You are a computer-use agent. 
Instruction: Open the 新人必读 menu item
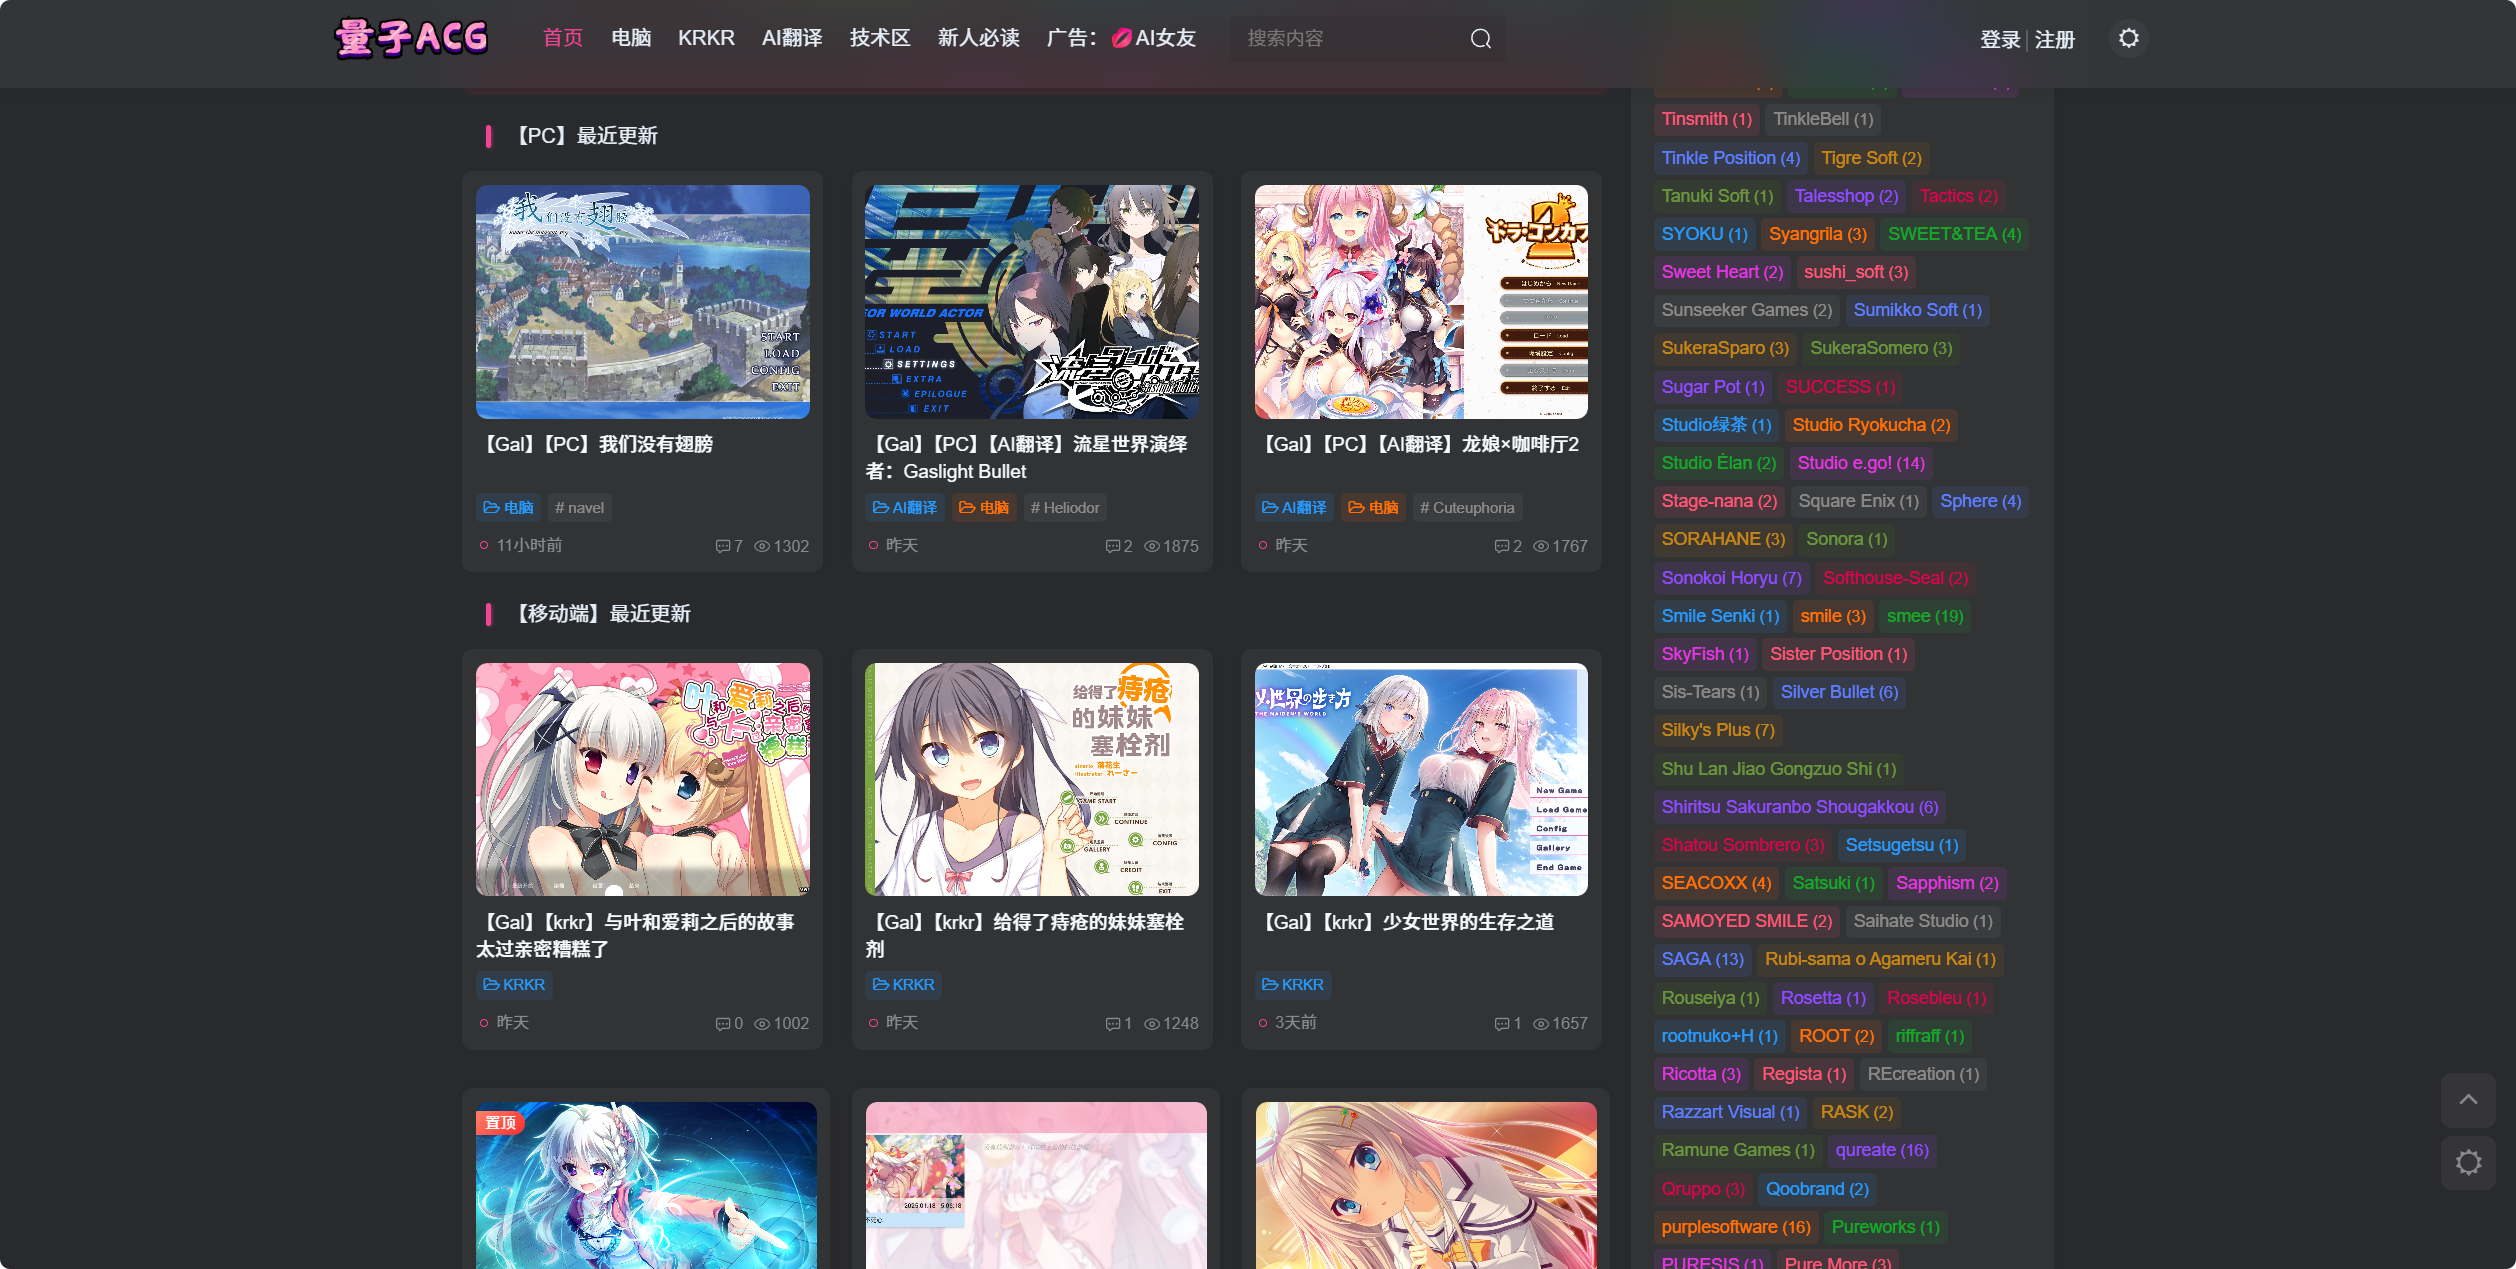[x=978, y=38]
